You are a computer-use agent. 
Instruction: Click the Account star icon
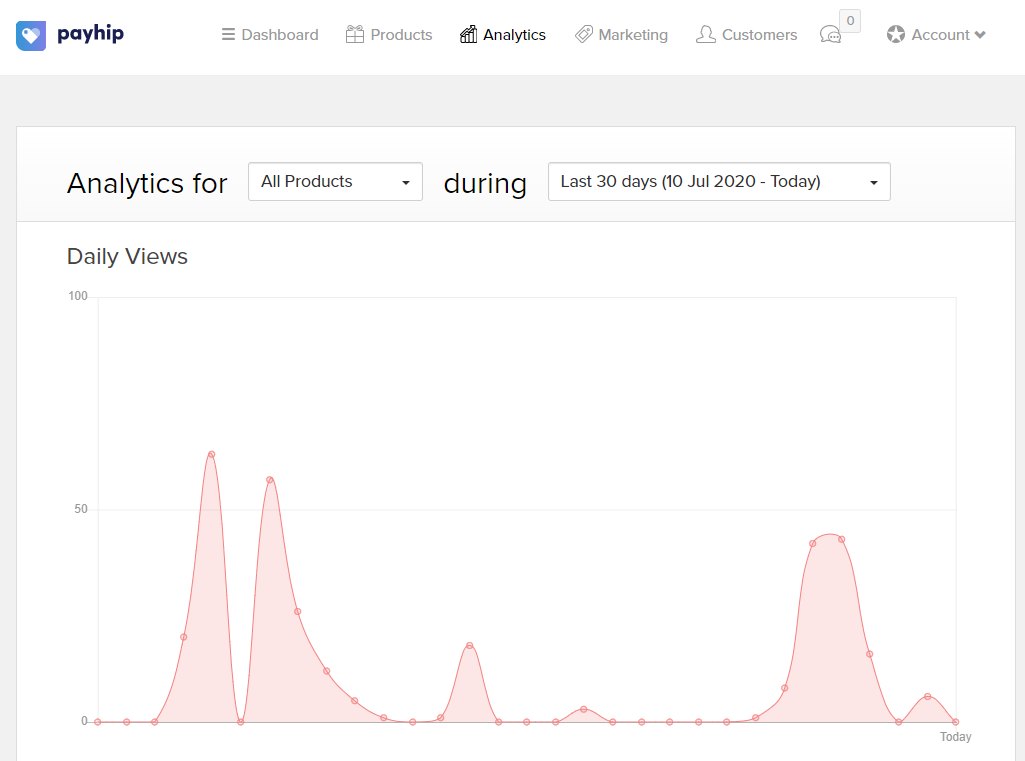pyautogui.click(x=896, y=35)
